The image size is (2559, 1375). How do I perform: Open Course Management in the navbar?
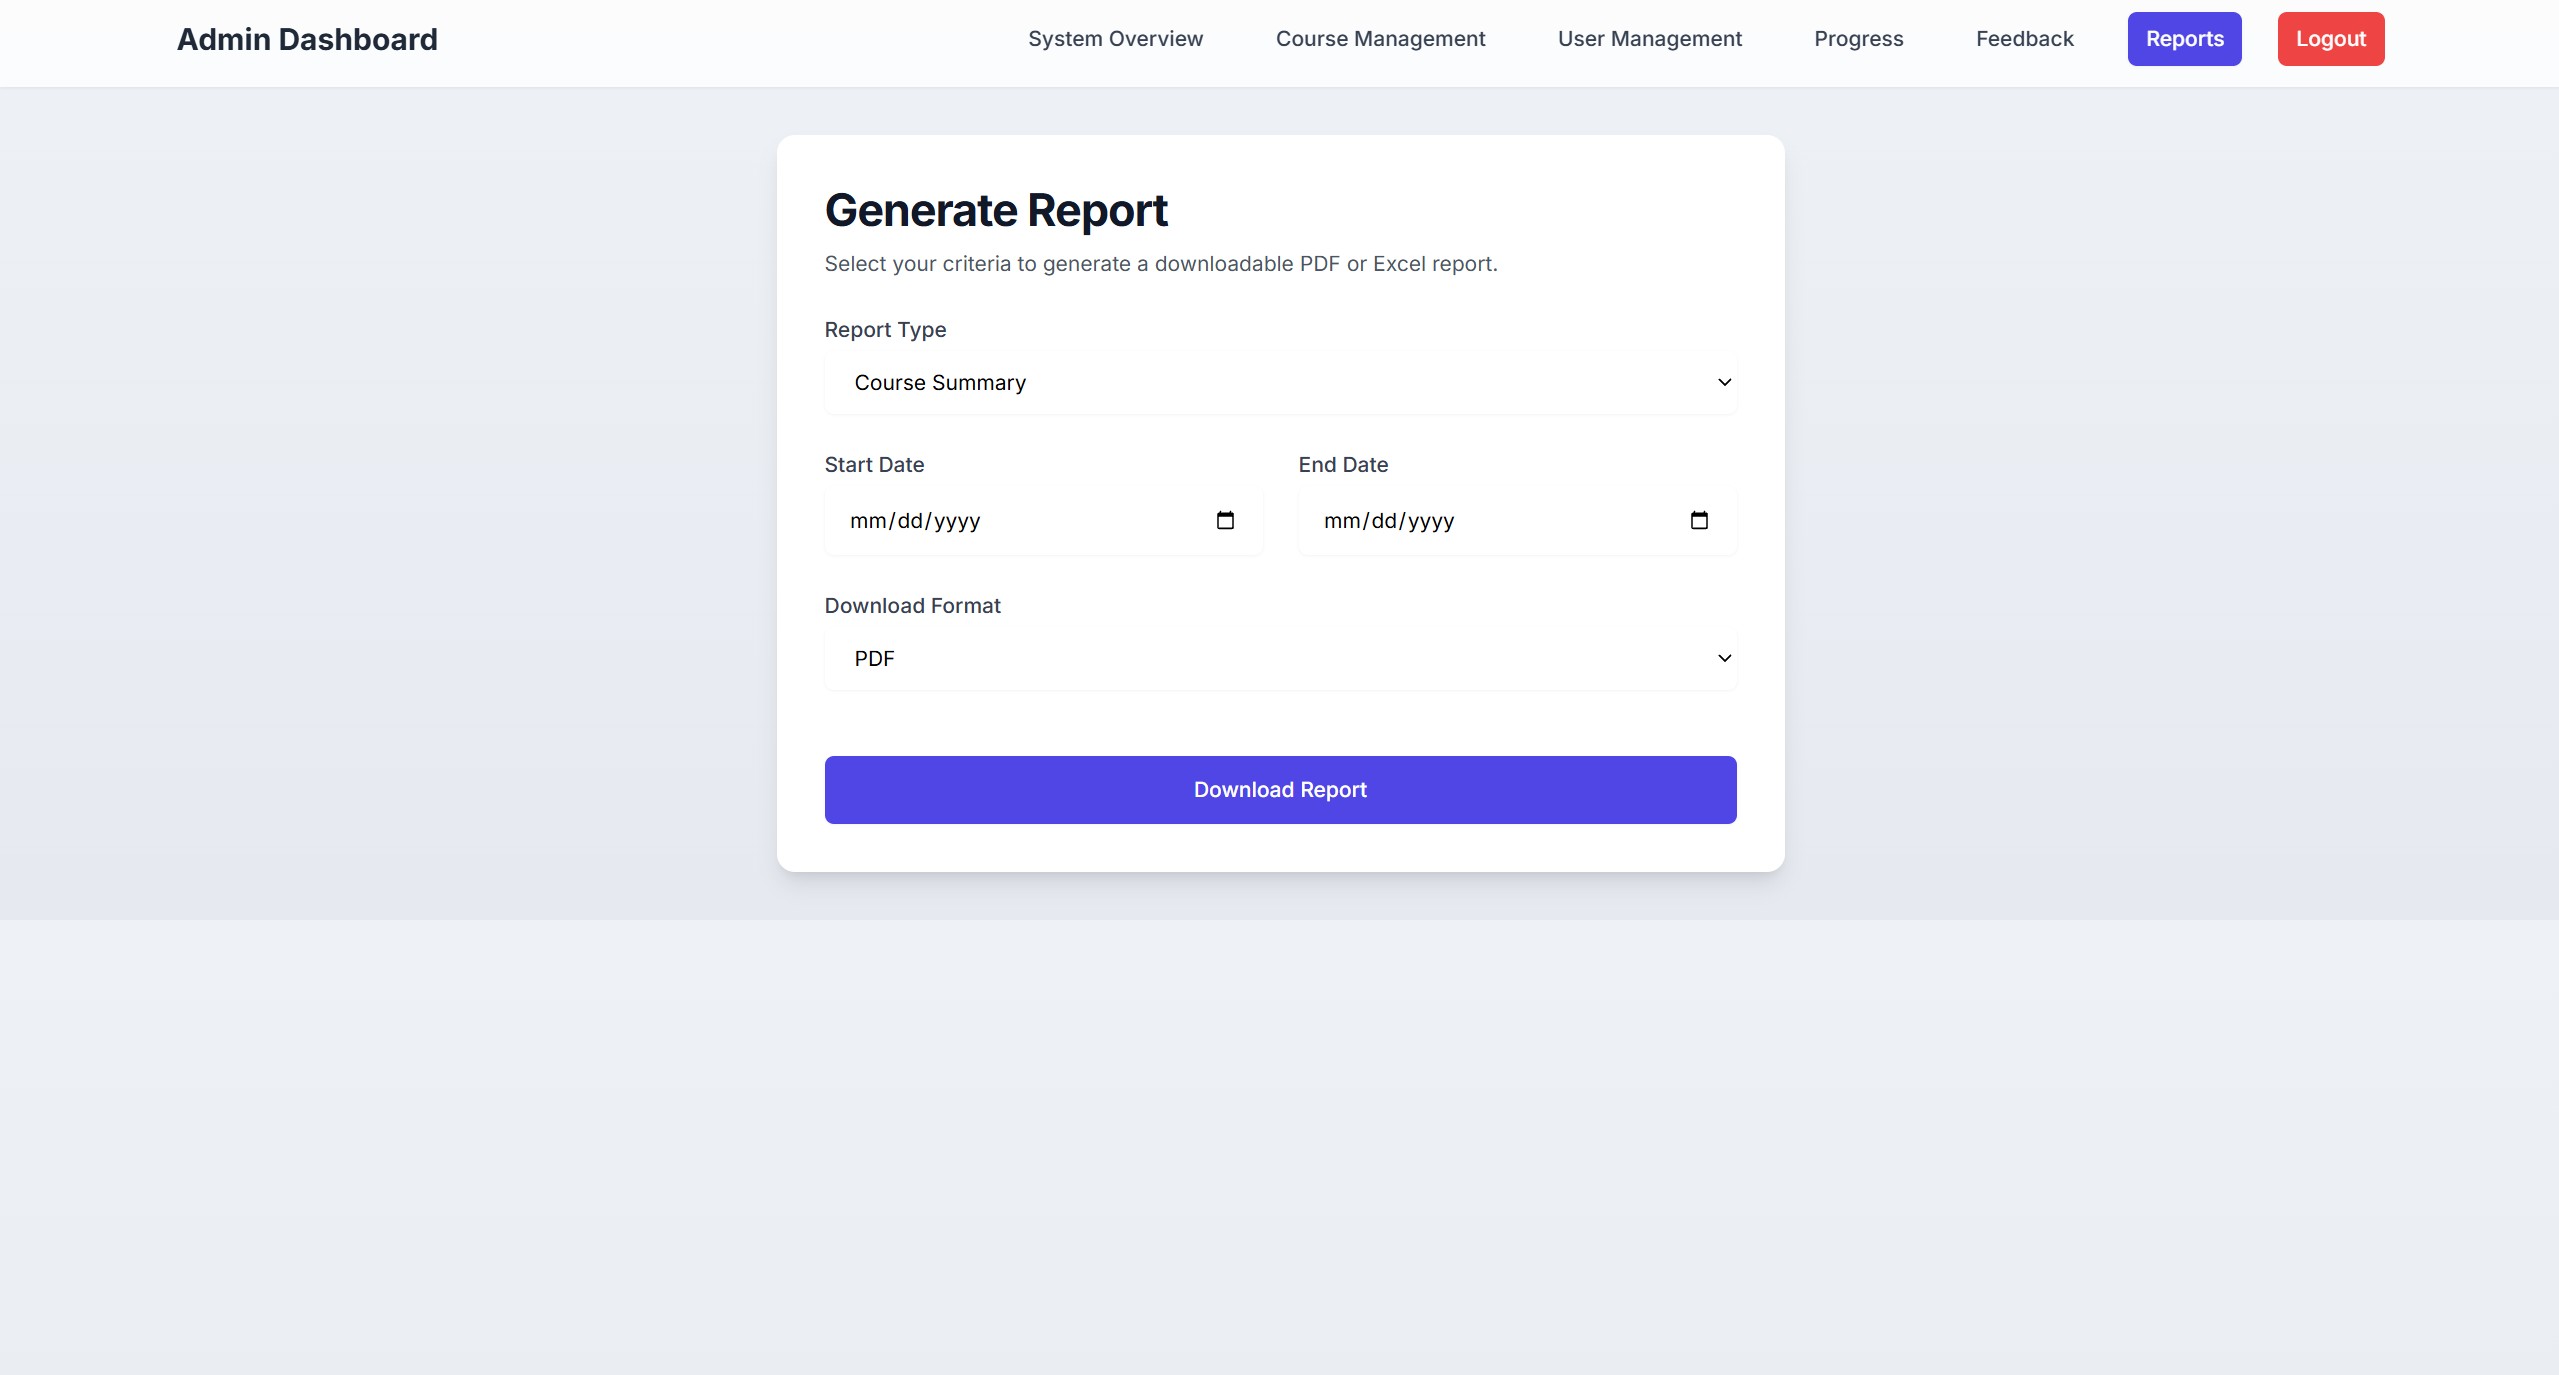pos(1380,39)
